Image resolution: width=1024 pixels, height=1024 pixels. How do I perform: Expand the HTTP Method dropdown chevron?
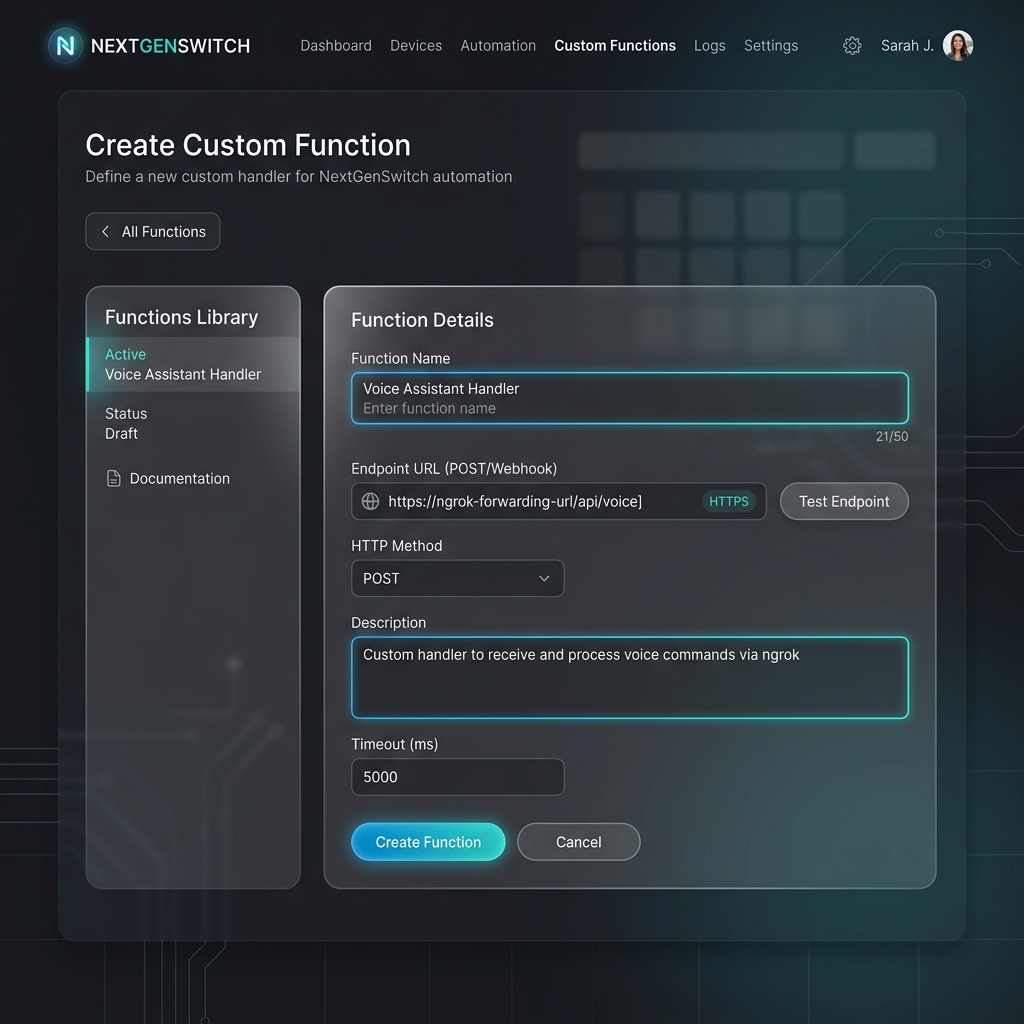pos(543,579)
